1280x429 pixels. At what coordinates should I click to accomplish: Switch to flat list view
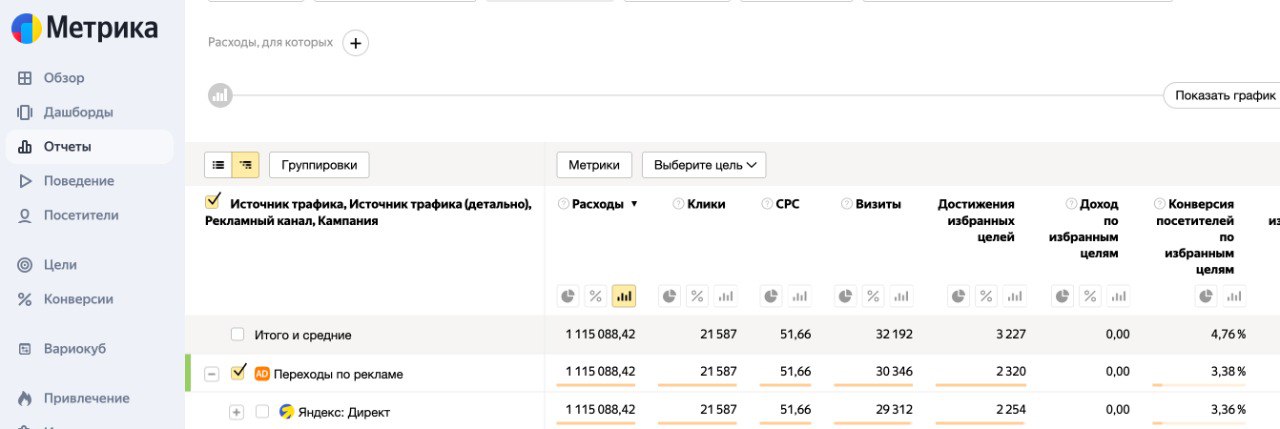[218, 165]
